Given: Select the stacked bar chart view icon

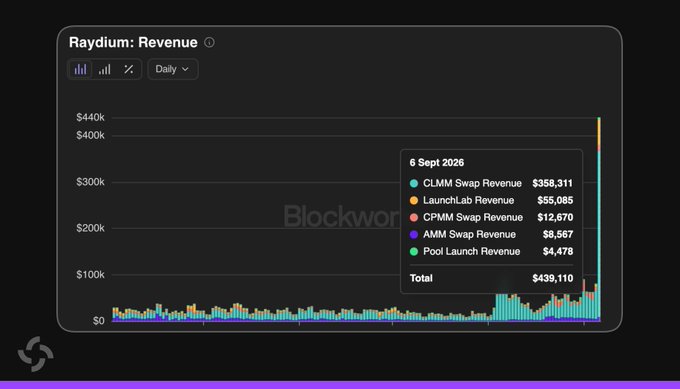Looking at the screenshot, I should tap(80, 69).
